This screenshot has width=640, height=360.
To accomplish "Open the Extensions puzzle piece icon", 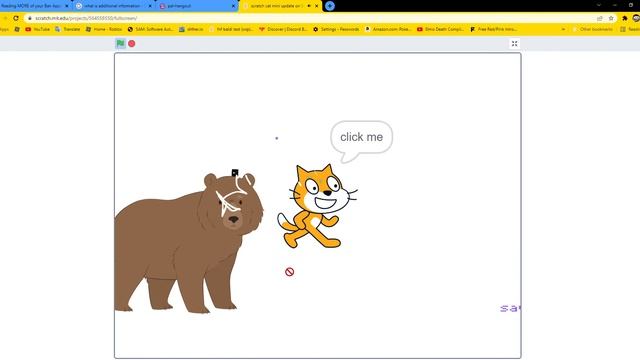I will [x=624, y=18].
